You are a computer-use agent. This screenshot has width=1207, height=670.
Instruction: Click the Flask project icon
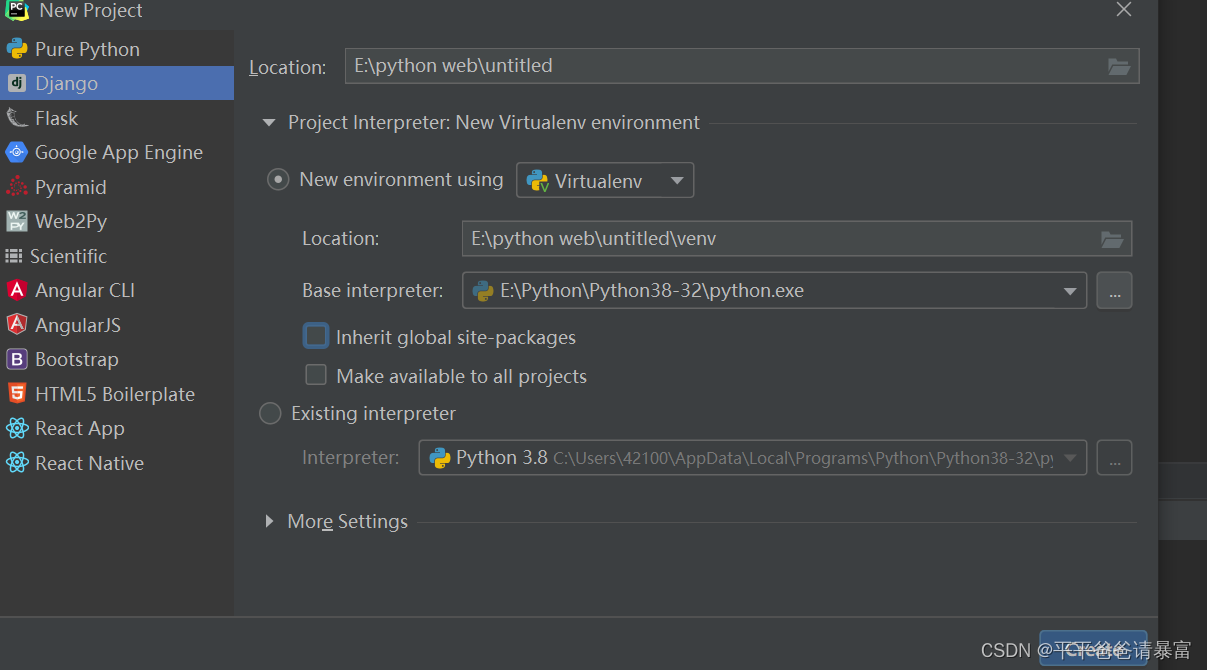[x=17, y=118]
